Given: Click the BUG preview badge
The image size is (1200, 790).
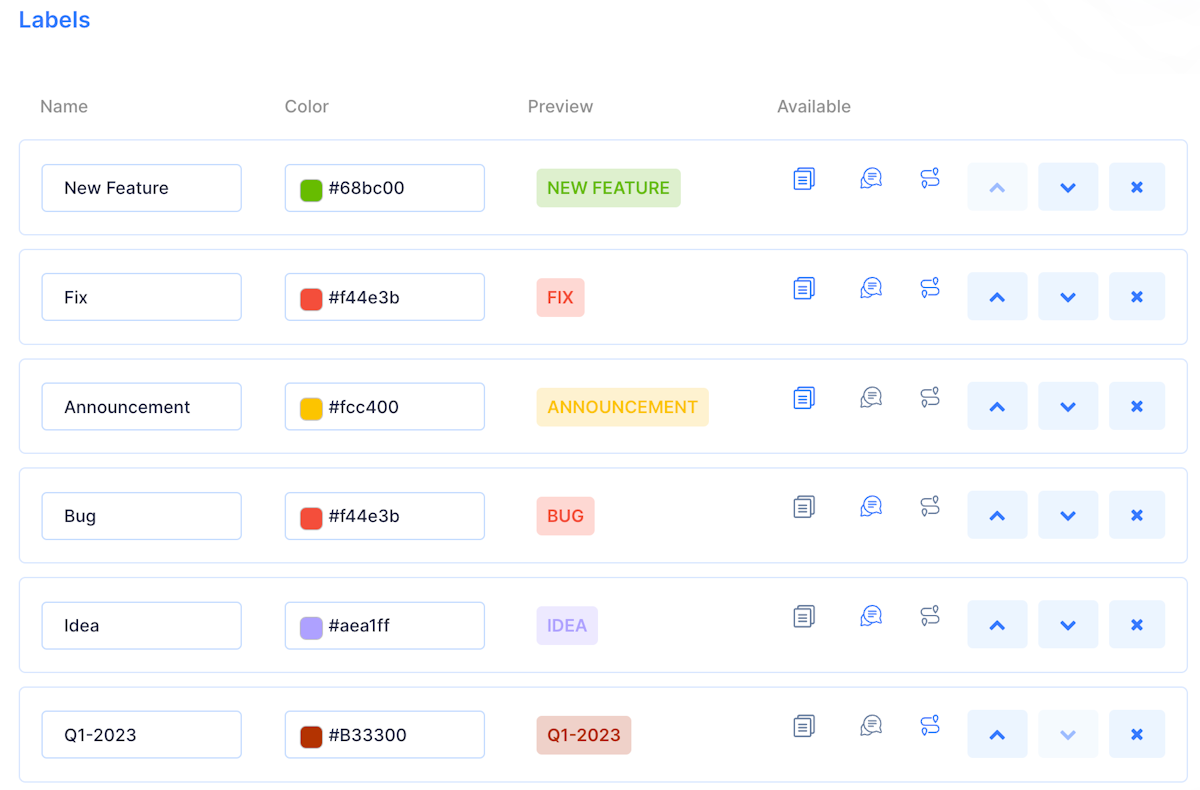Looking at the screenshot, I should pos(565,516).
